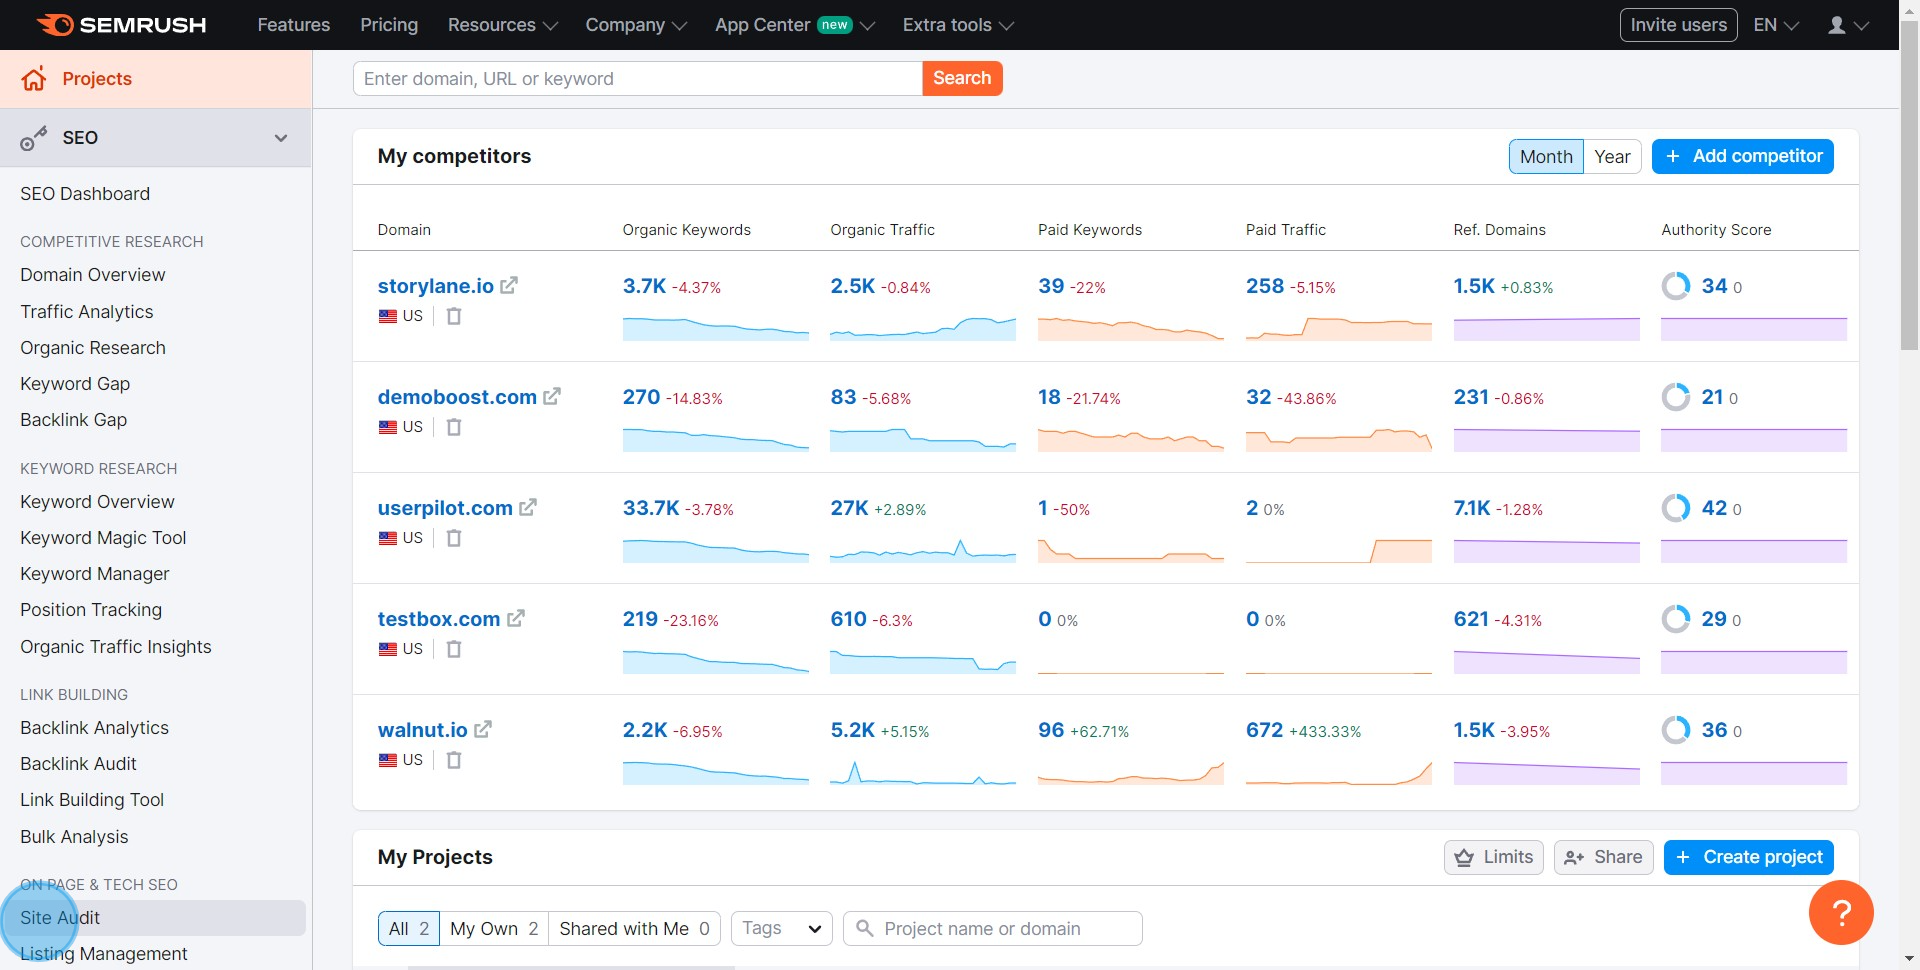This screenshot has height=970, width=1920.
Task: Open Pricing in top navigation
Action: point(389,25)
